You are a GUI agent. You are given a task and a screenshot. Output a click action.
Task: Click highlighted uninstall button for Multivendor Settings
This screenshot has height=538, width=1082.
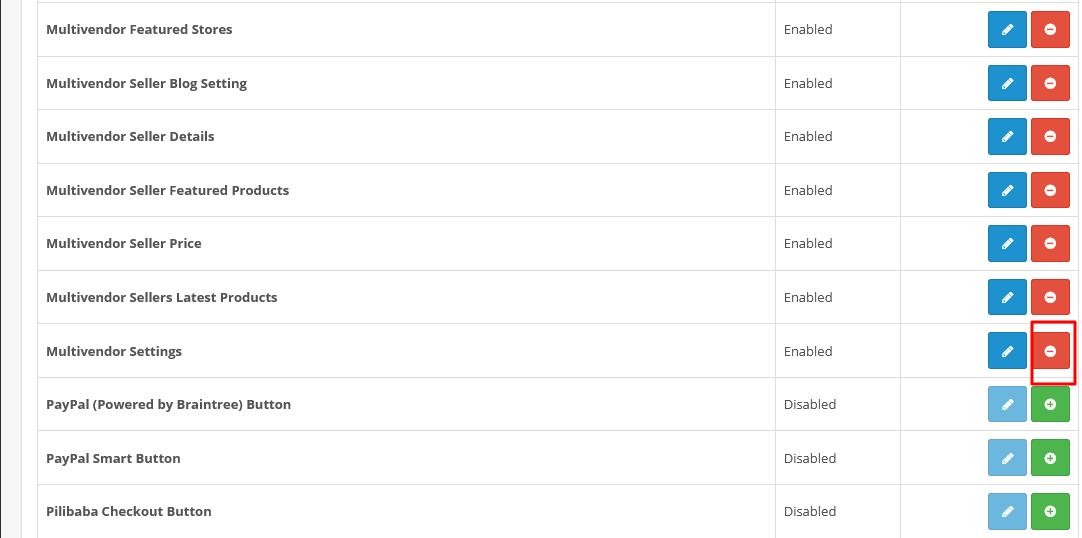1050,351
